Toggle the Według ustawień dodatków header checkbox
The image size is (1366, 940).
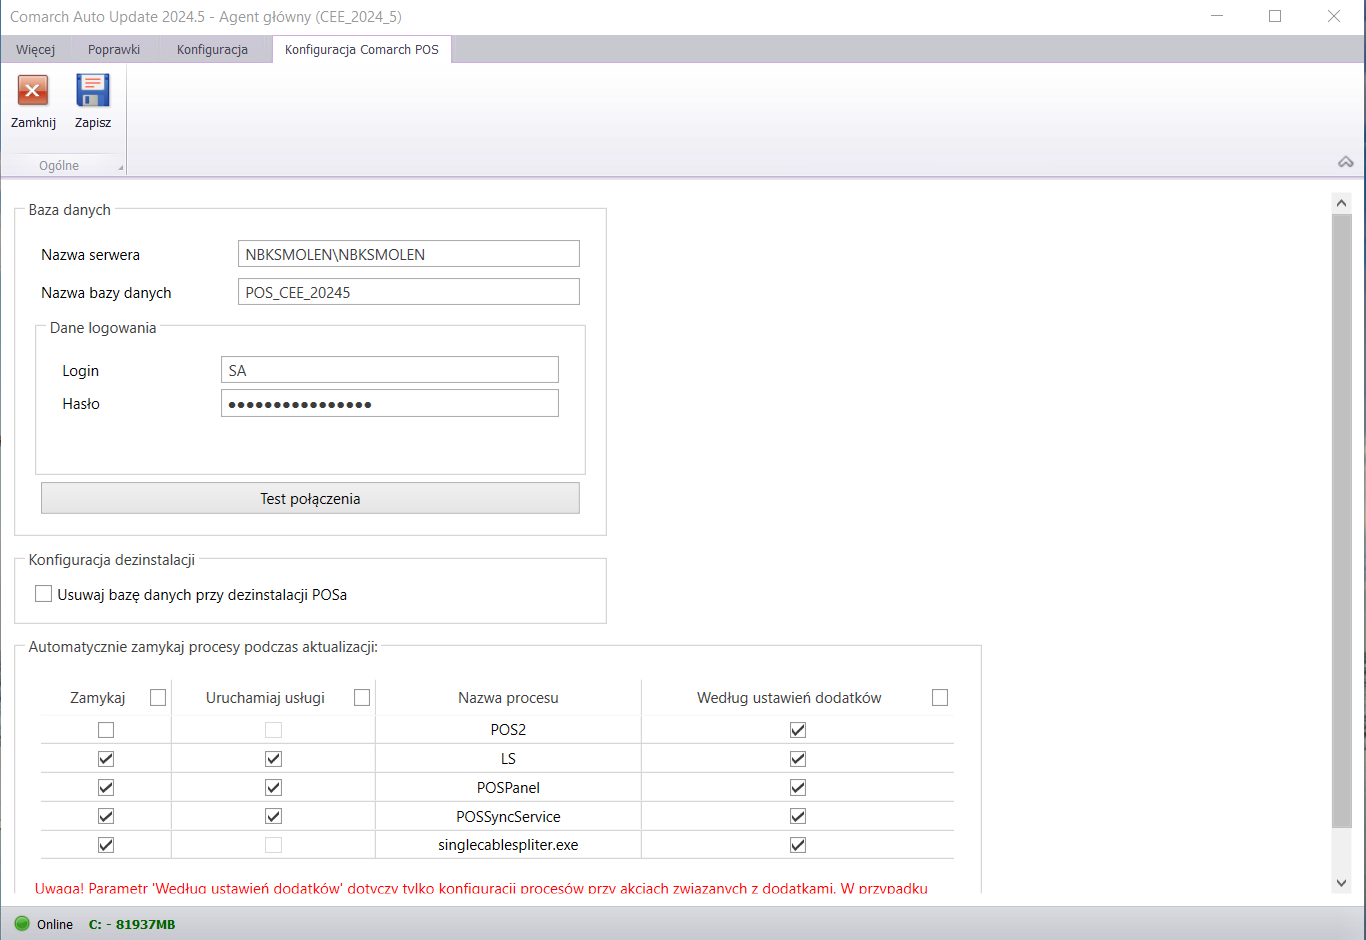point(940,698)
